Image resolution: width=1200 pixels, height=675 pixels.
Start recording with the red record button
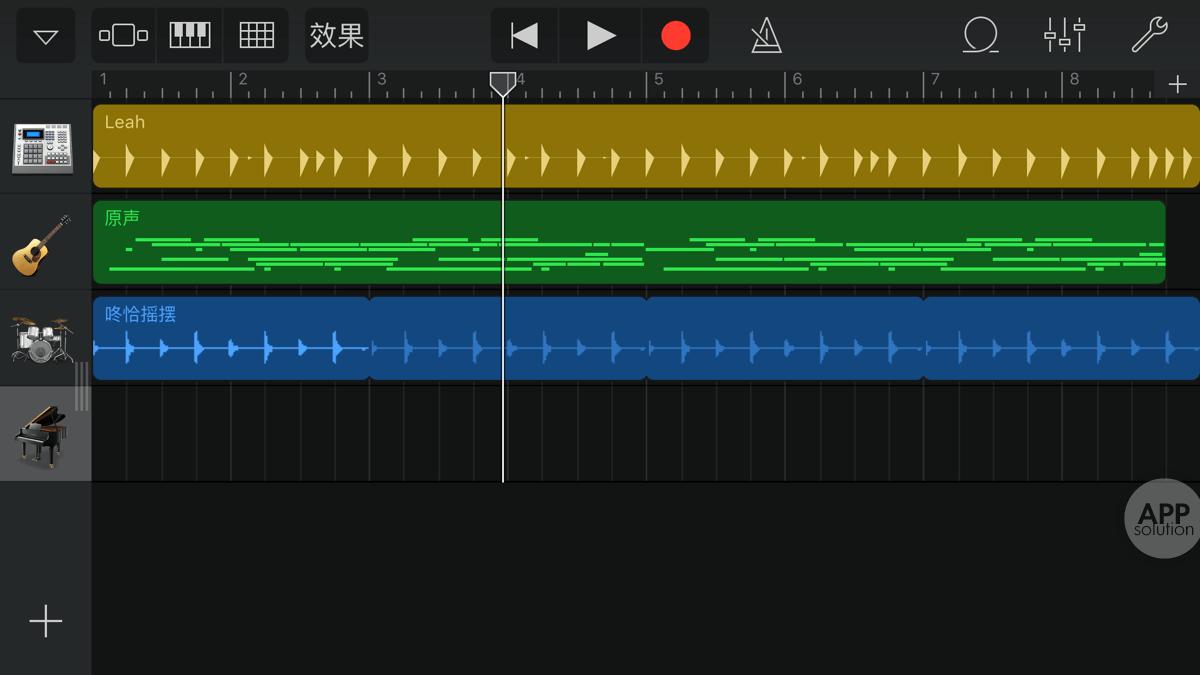[676, 36]
